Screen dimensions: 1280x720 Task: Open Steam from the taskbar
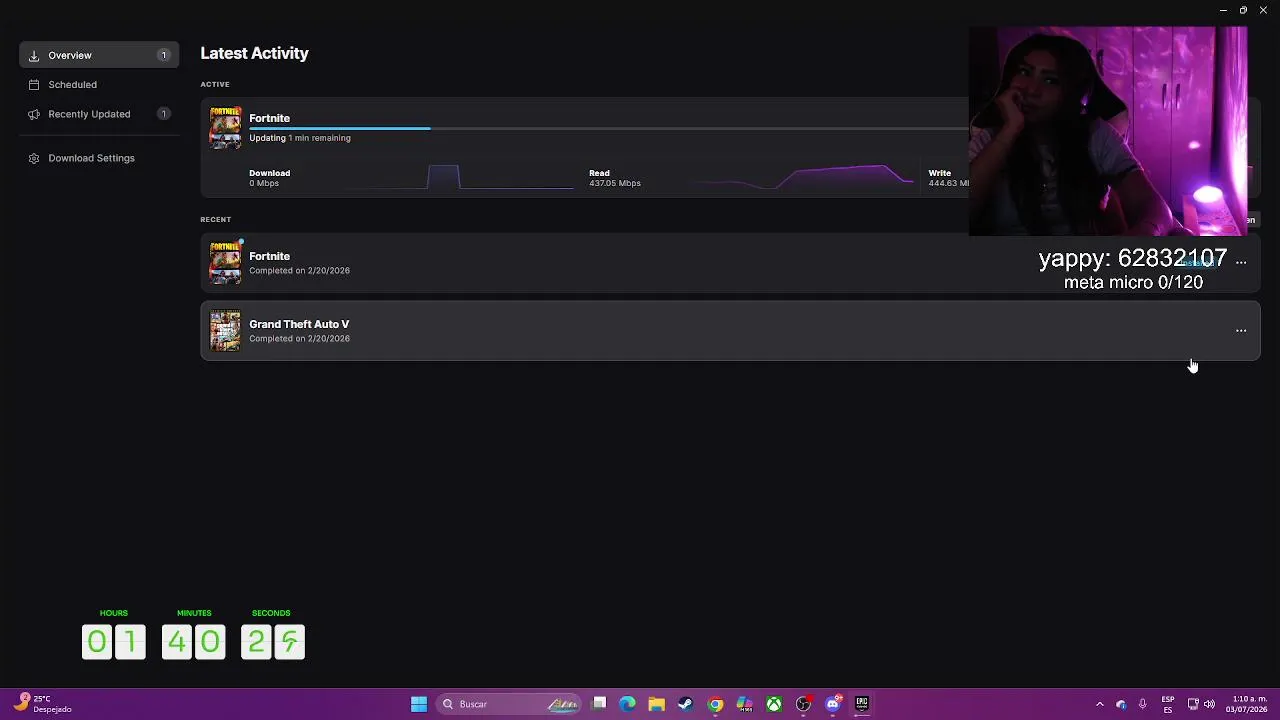click(x=685, y=704)
